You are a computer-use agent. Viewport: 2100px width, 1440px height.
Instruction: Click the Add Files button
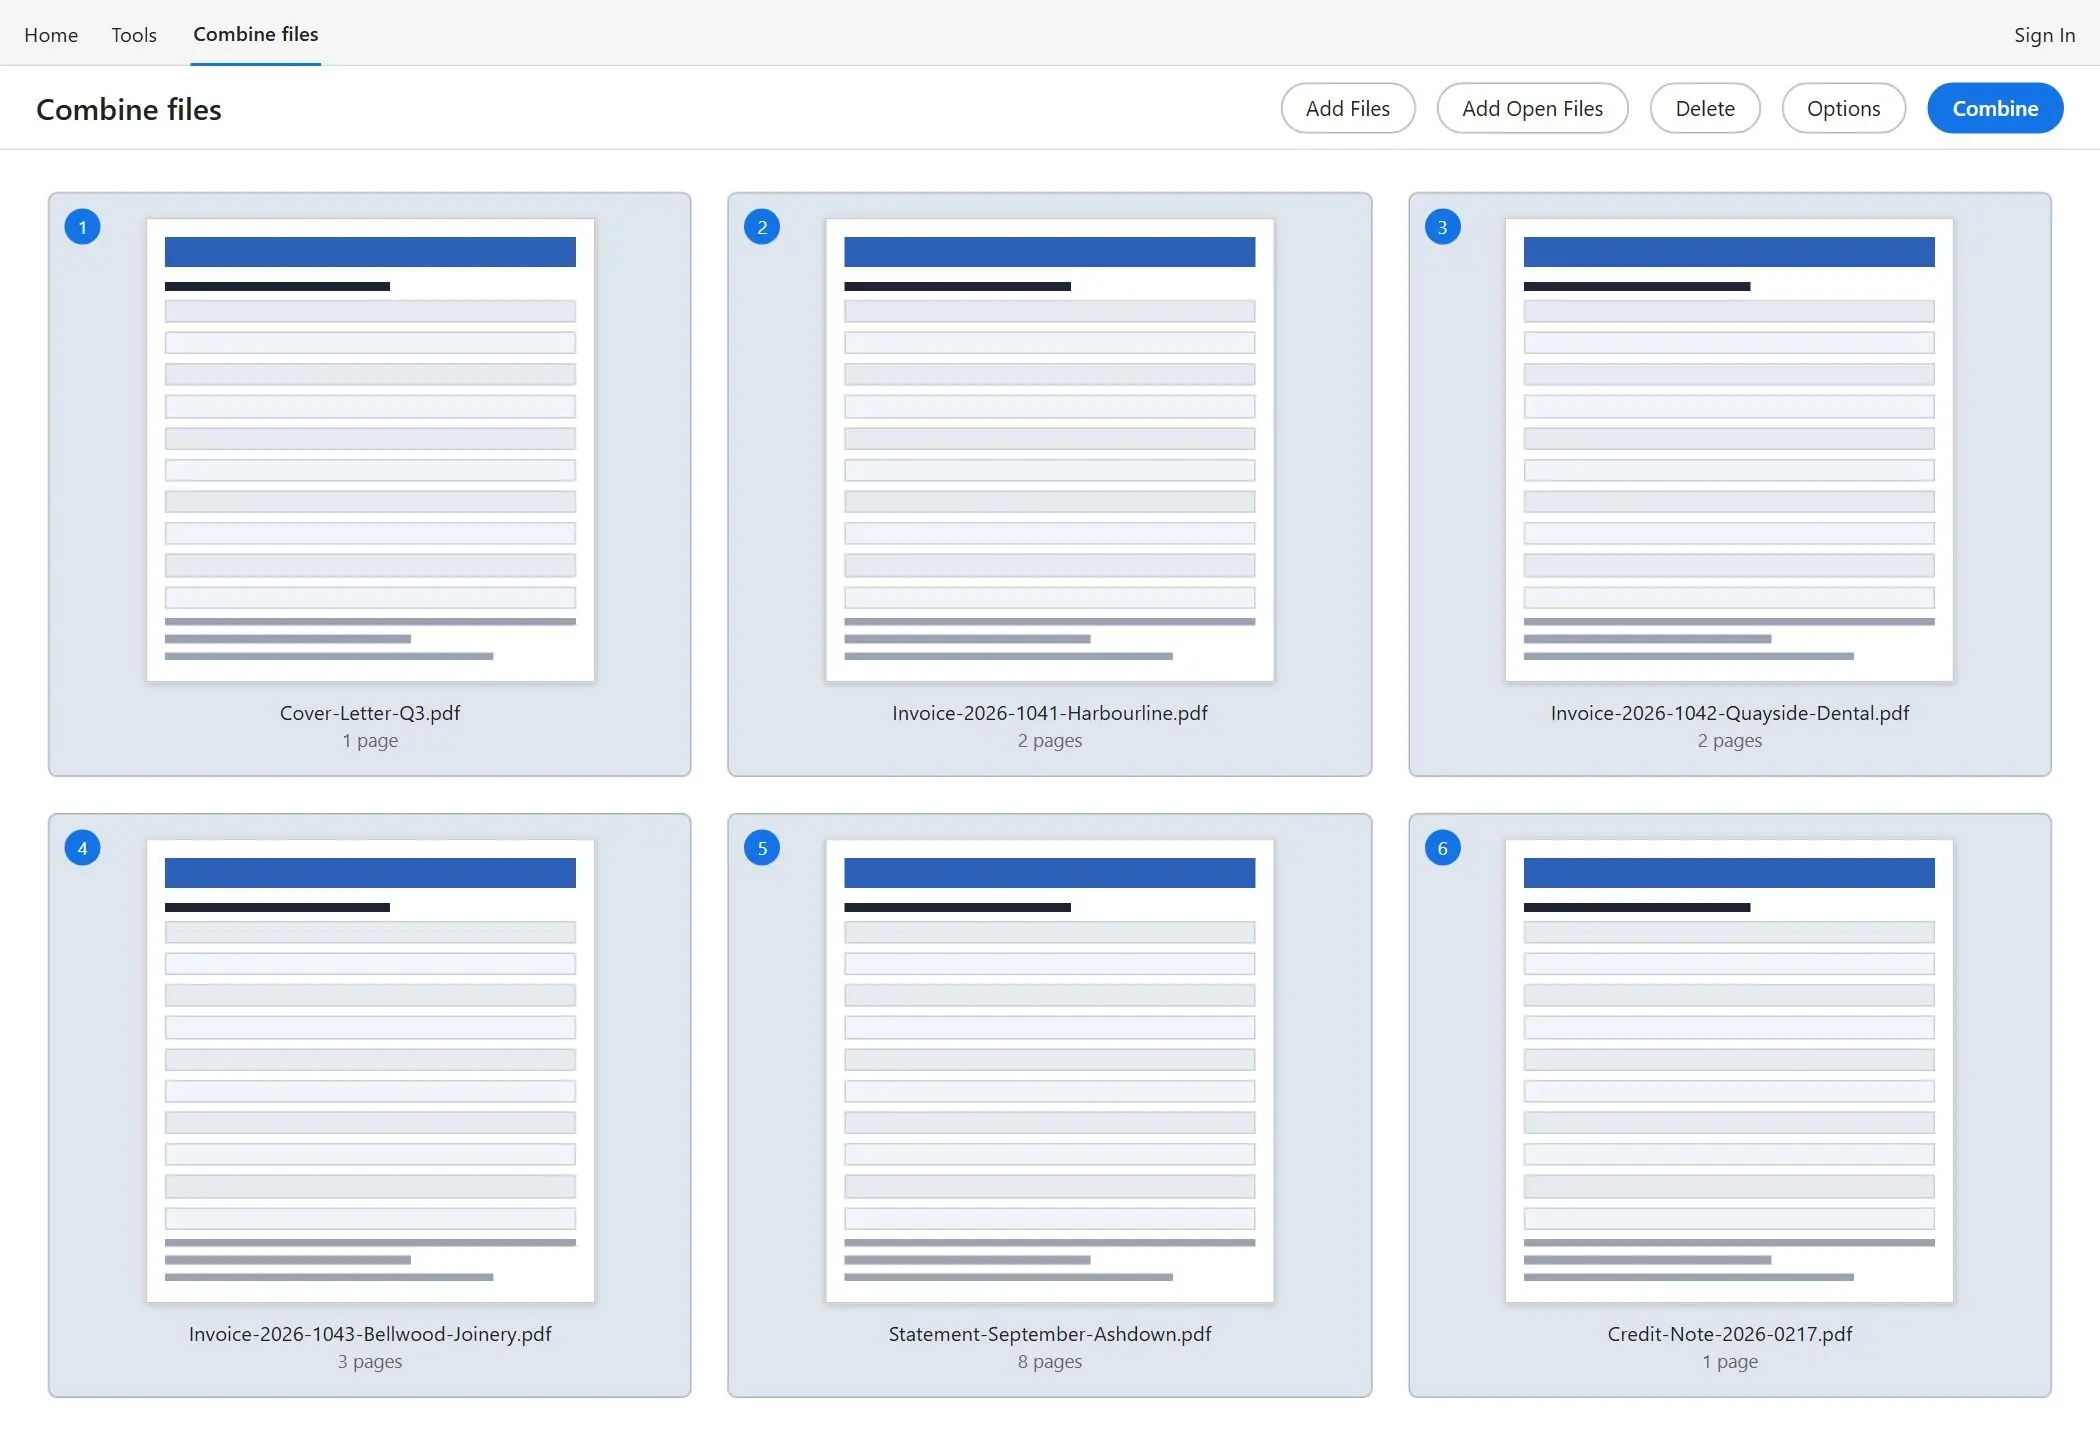(x=1347, y=108)
